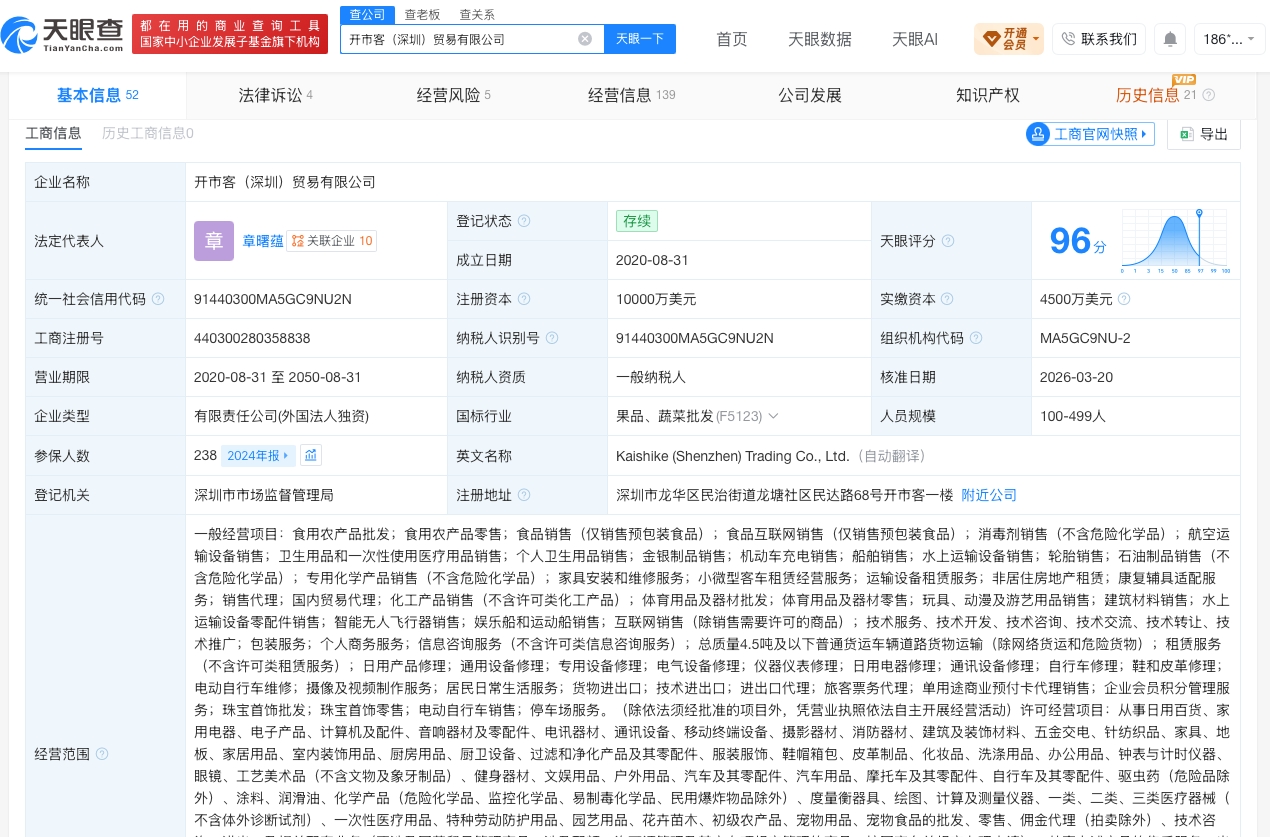The image size is (1270, 837).
Task: Click the help icon beside 组织机构代码
Action: point(976,338)
